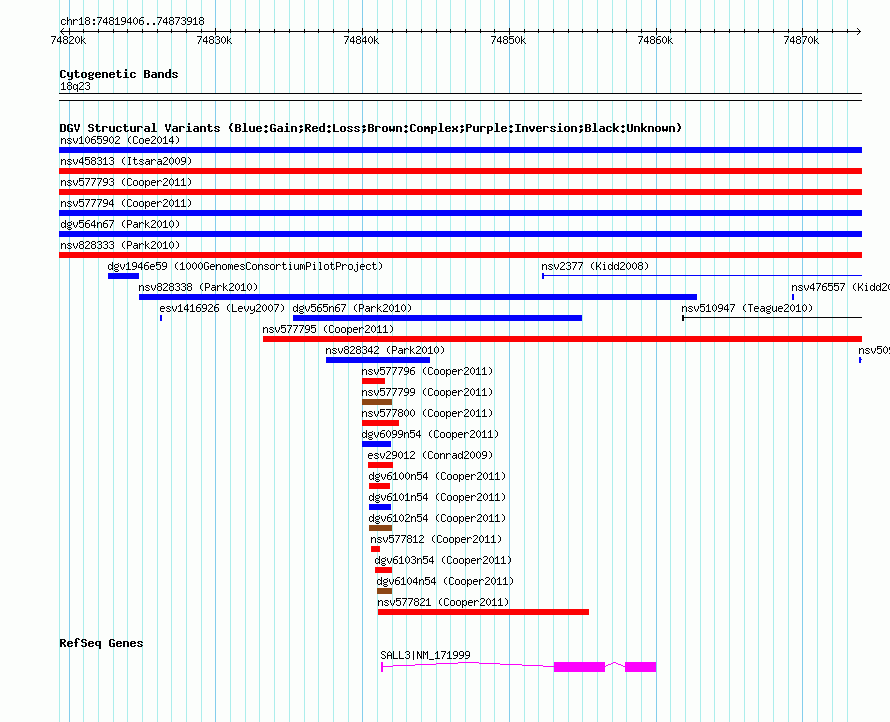
Task: Select nsv510947 (Teague2010) label
Action: pos(747,308)
